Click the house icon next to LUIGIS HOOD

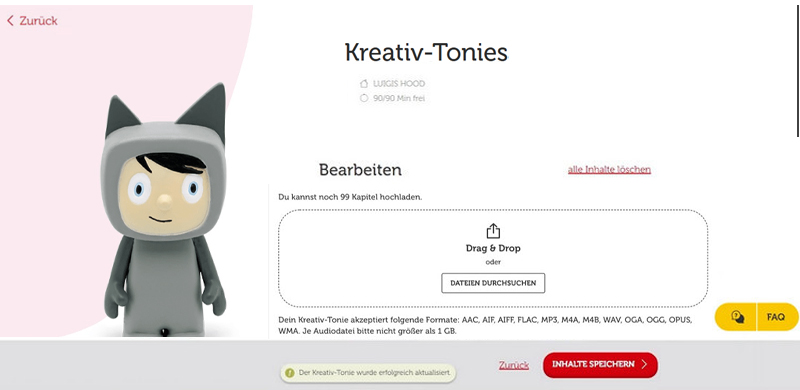(x=364, y=84)
